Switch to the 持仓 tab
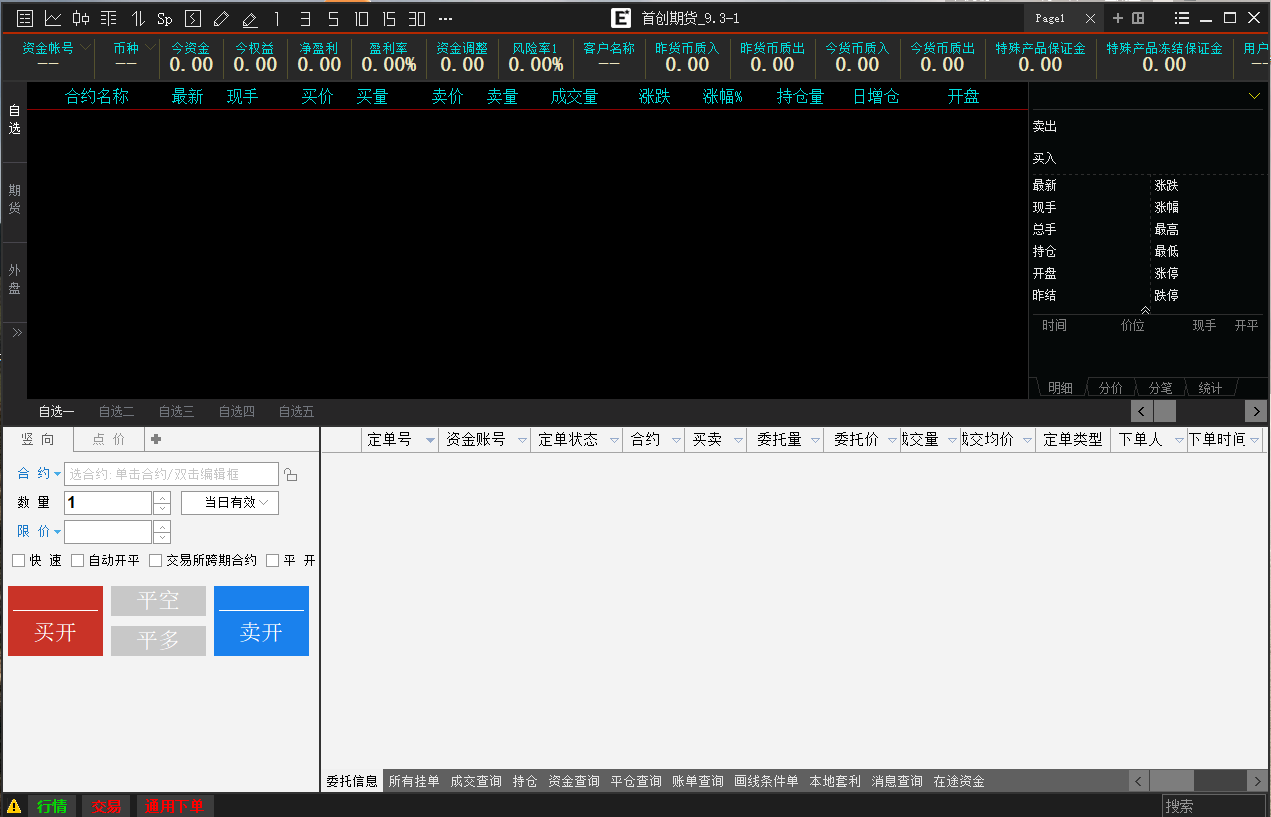This screenshot has width=1271, height=817. point(525,781)
